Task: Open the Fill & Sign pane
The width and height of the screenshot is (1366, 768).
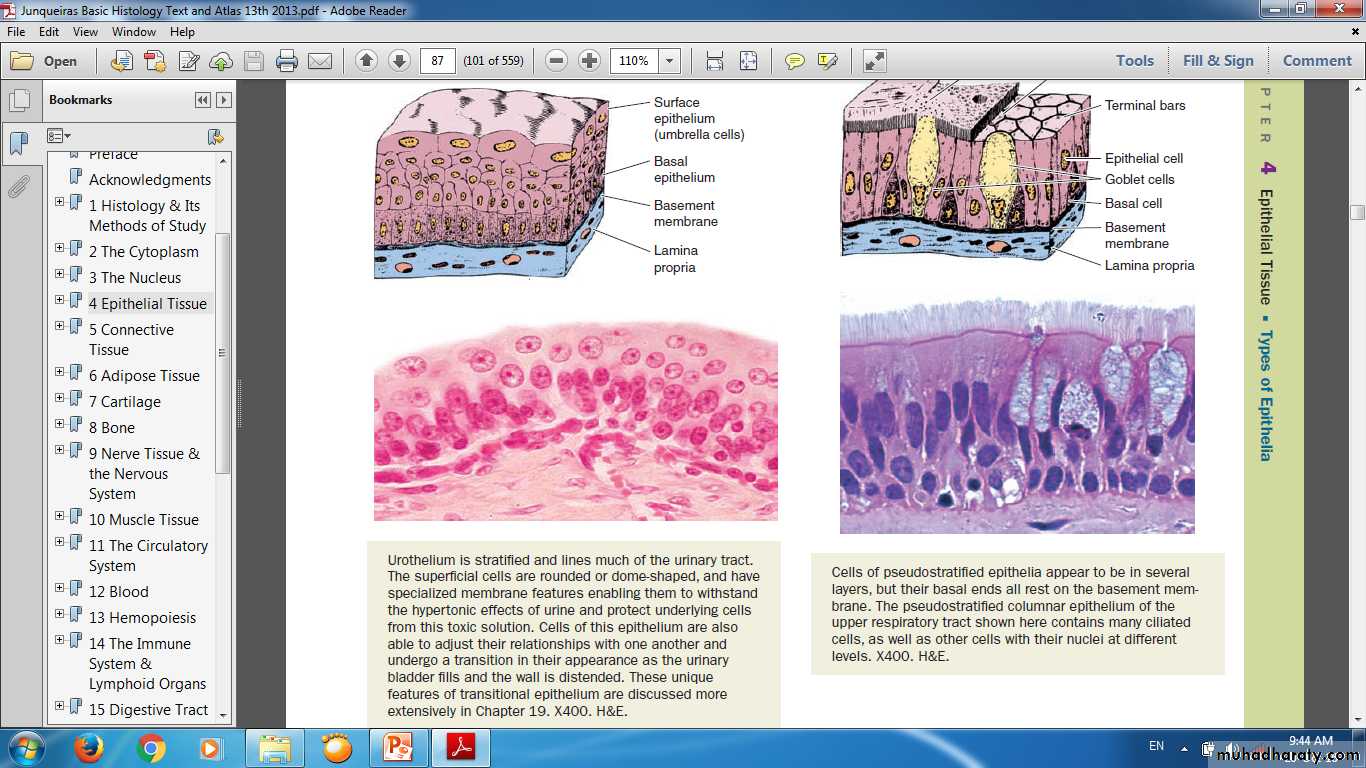Action: [1217, 61]
